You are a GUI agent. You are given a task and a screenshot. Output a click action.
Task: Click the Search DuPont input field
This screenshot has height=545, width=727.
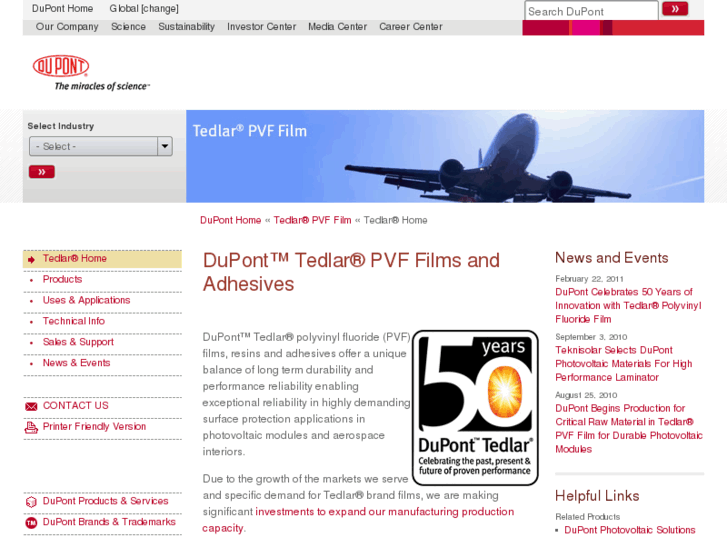point(591,11)
